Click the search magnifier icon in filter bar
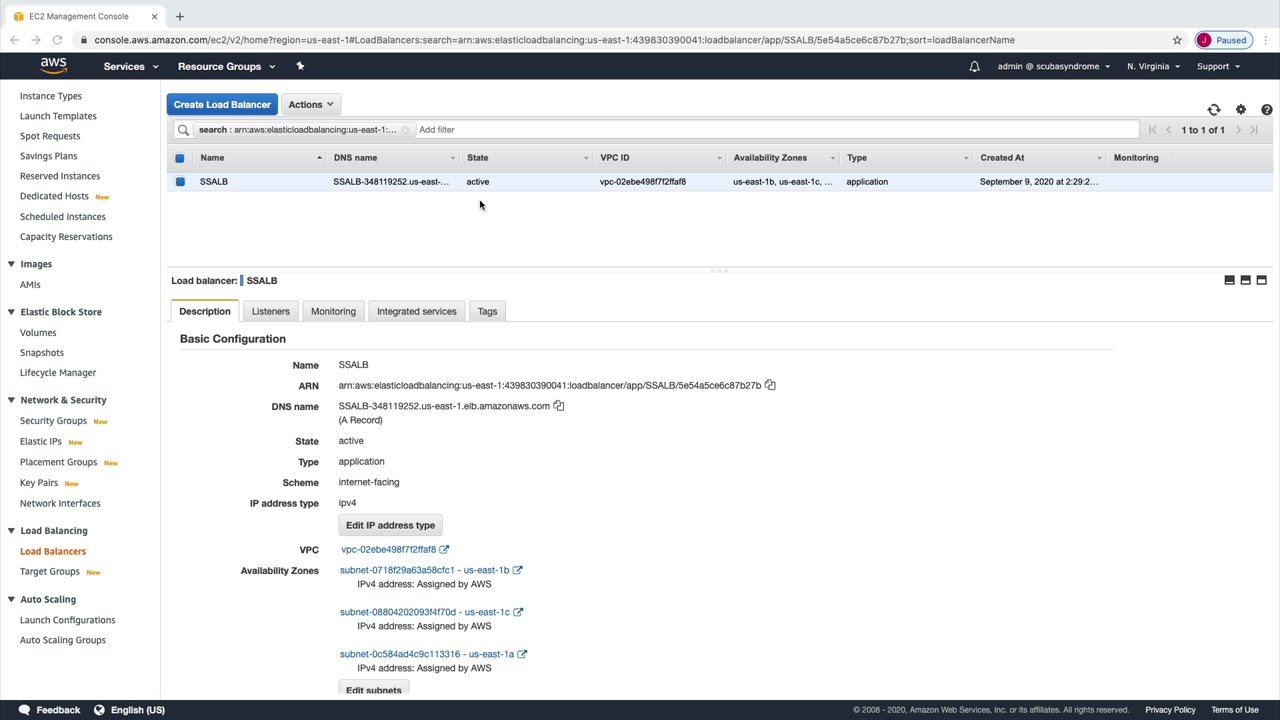 (x=183, y=130)
